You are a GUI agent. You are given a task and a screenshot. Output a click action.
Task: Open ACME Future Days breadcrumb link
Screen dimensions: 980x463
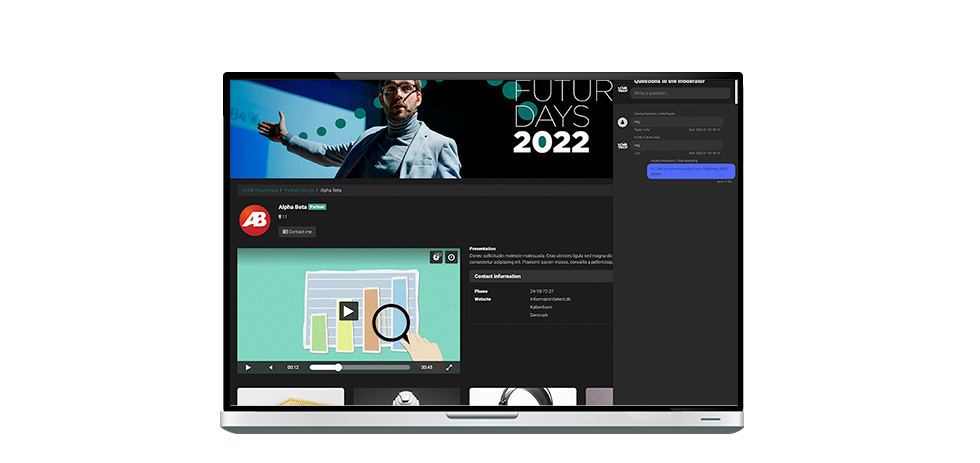[259, 189]
